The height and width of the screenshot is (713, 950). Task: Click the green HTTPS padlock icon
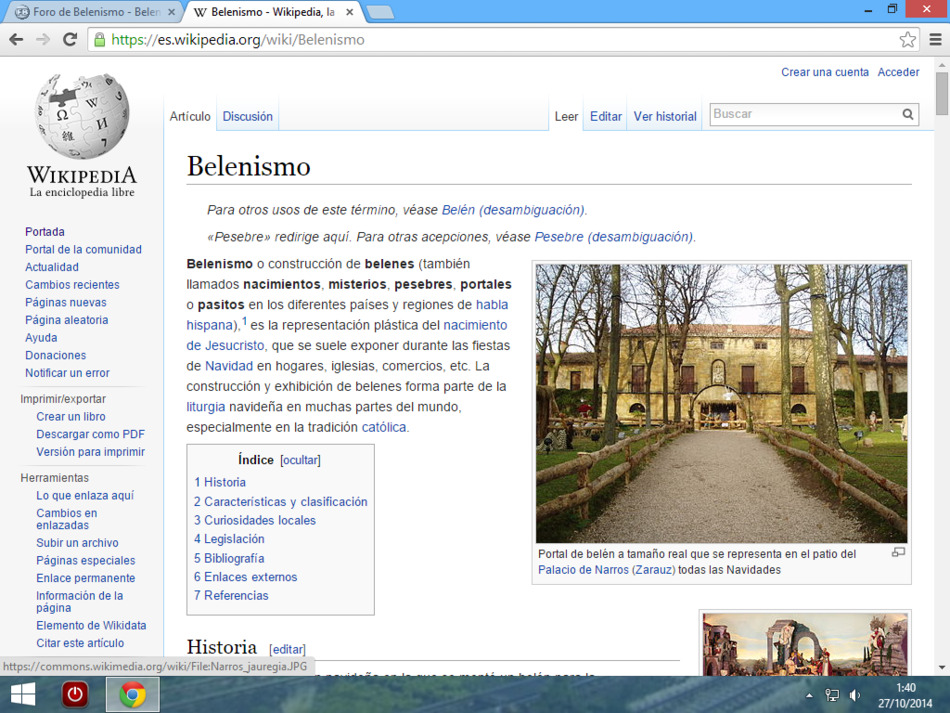click(99, 40)
